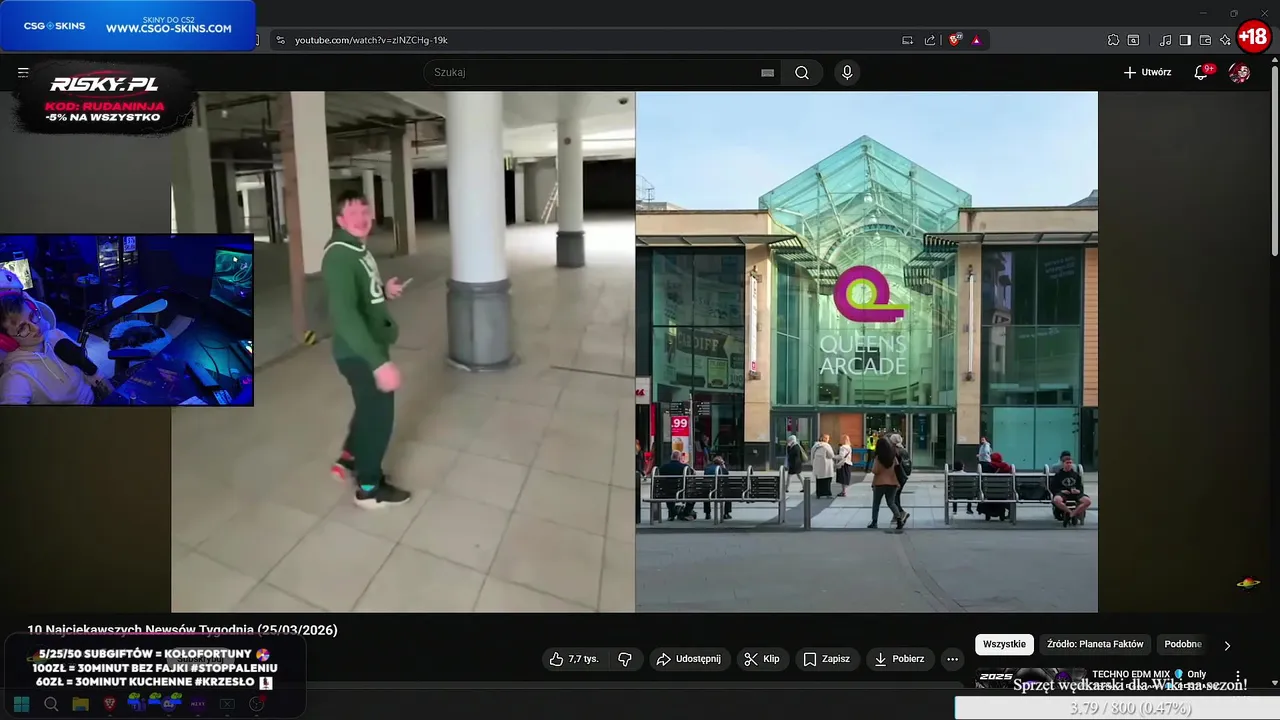
Task: Save video with 'Zapisz' button
Action: pos(827,659)
